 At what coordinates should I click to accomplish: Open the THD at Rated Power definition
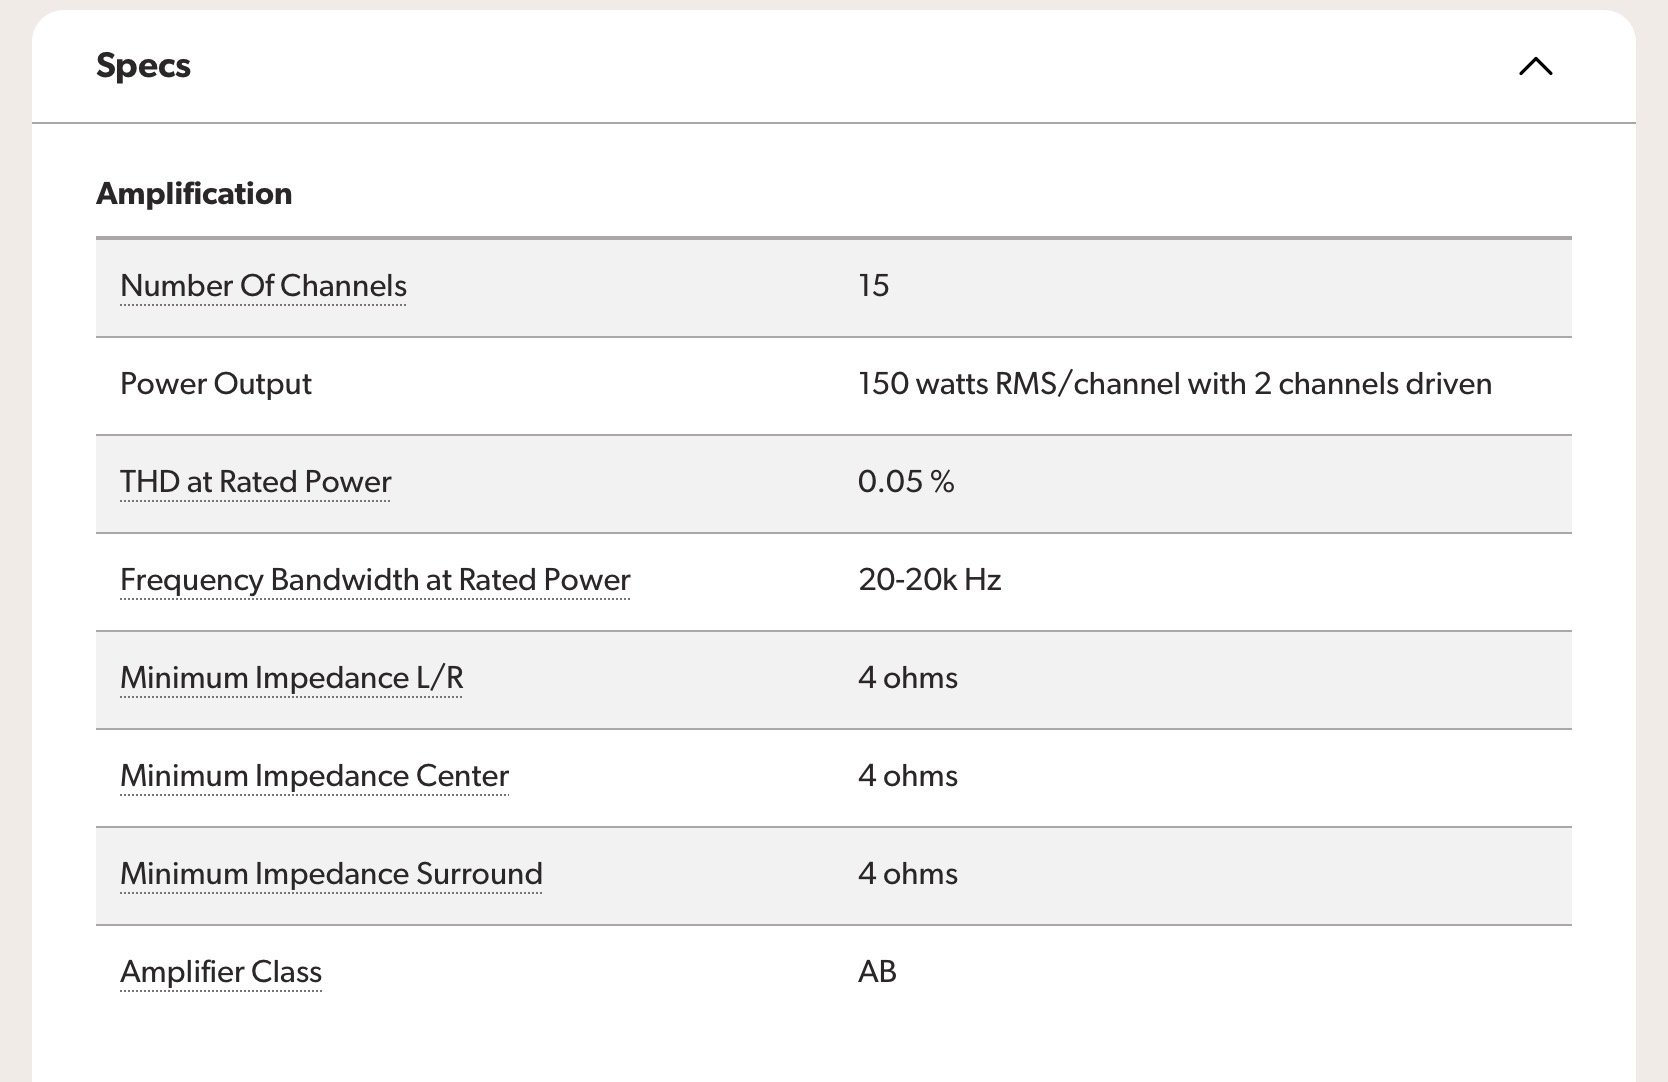[255, 482]
